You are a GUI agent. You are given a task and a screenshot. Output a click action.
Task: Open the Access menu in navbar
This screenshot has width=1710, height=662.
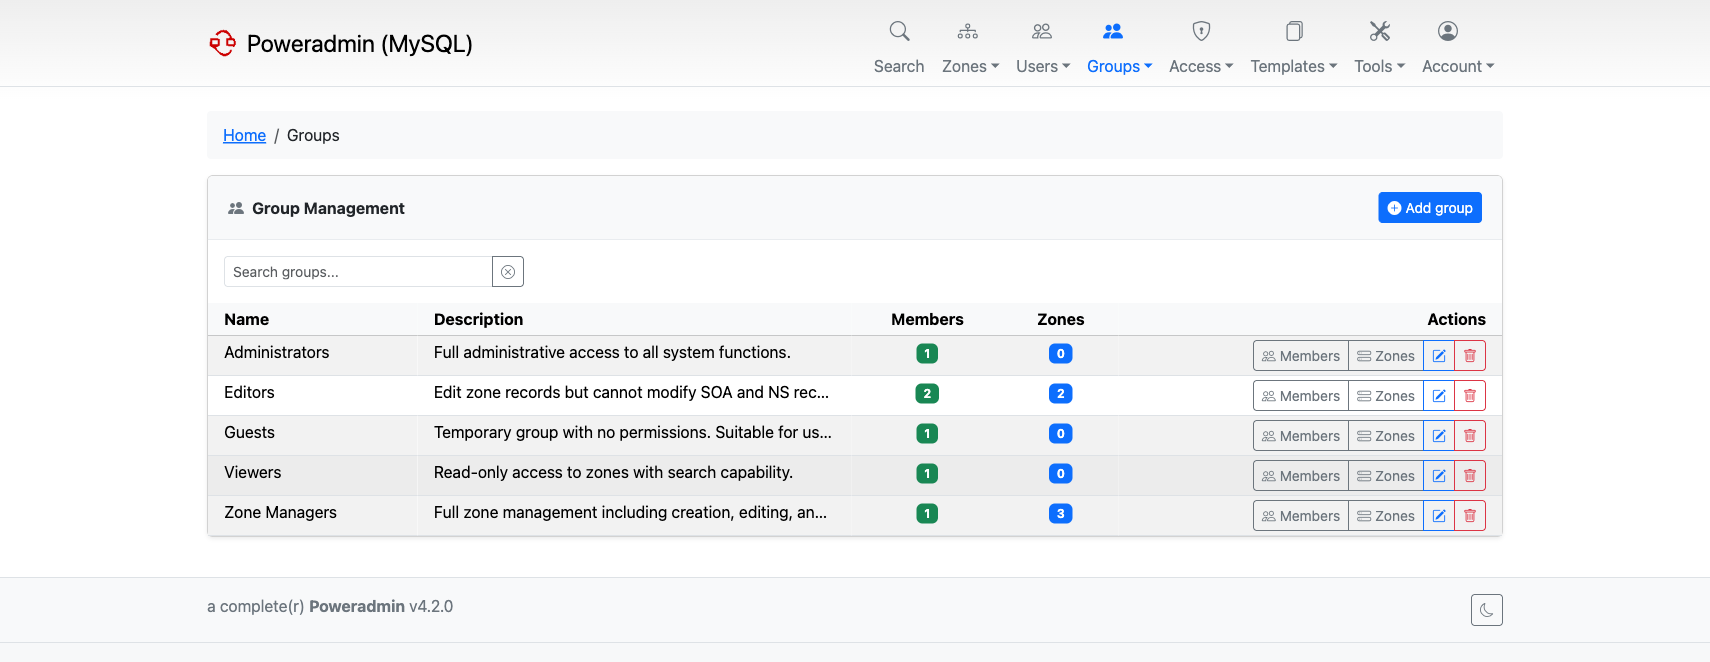[1200, 47]
